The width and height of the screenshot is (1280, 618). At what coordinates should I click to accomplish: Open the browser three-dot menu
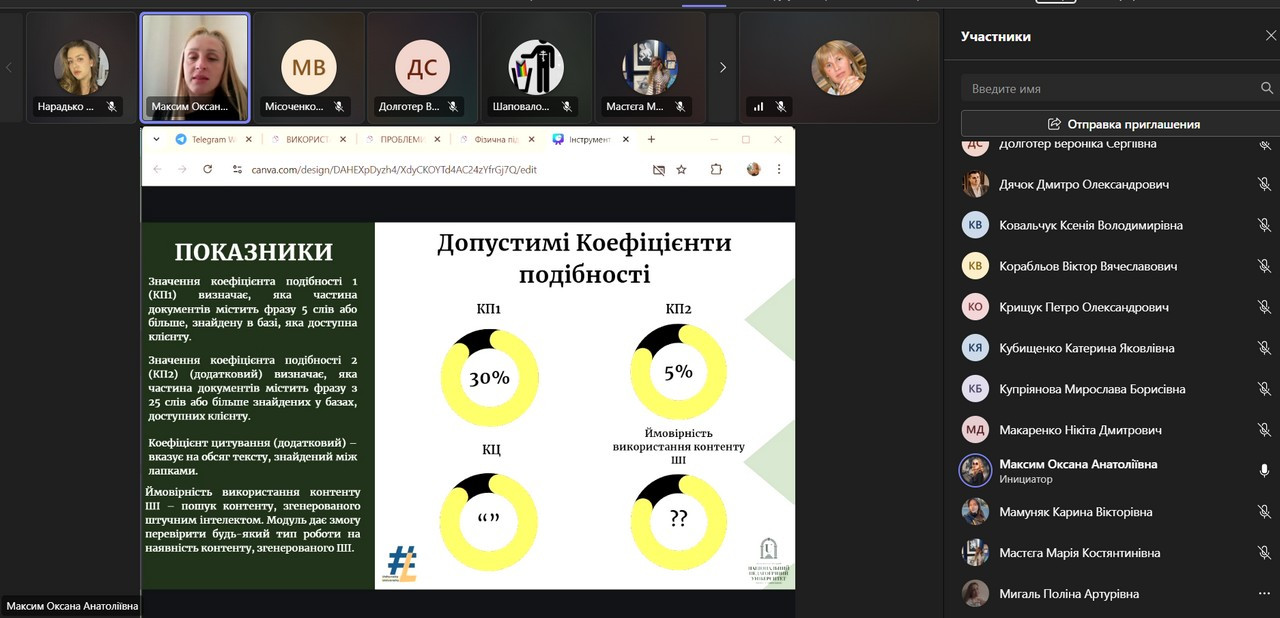(779, 170)
